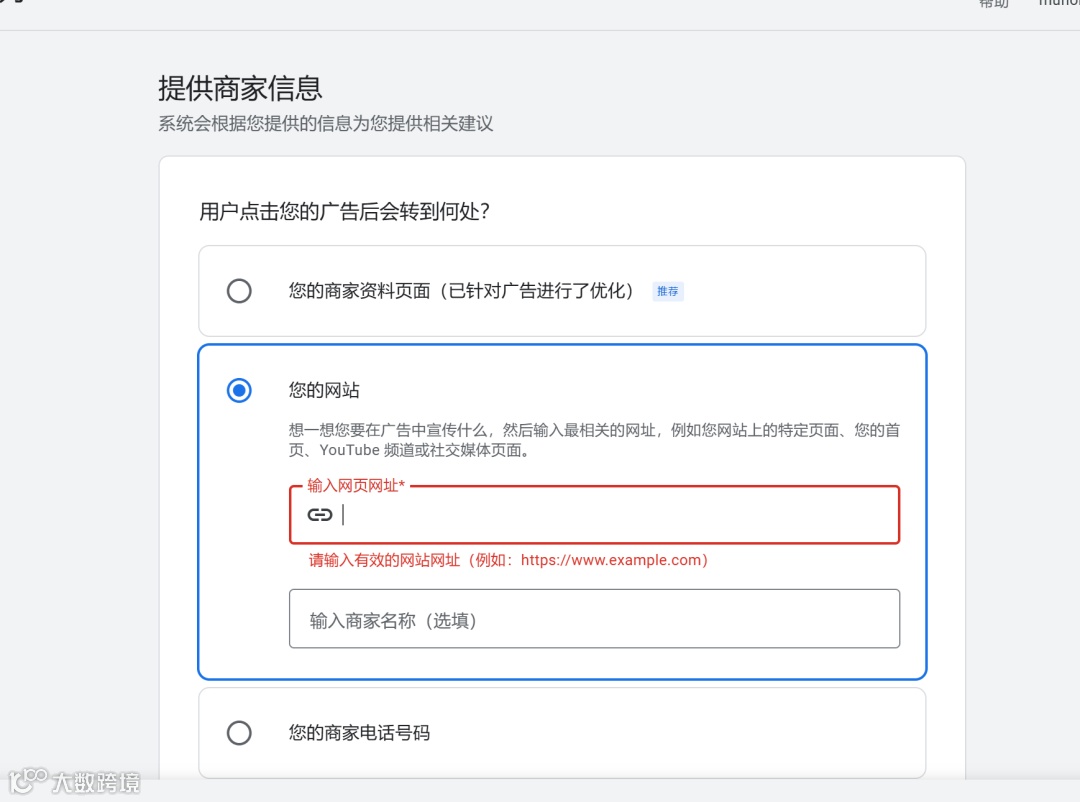This screenshot has height=802, width=1080.
Task: Click the 用户点击您的广告后会转到何处 question text
Action: 344,211
